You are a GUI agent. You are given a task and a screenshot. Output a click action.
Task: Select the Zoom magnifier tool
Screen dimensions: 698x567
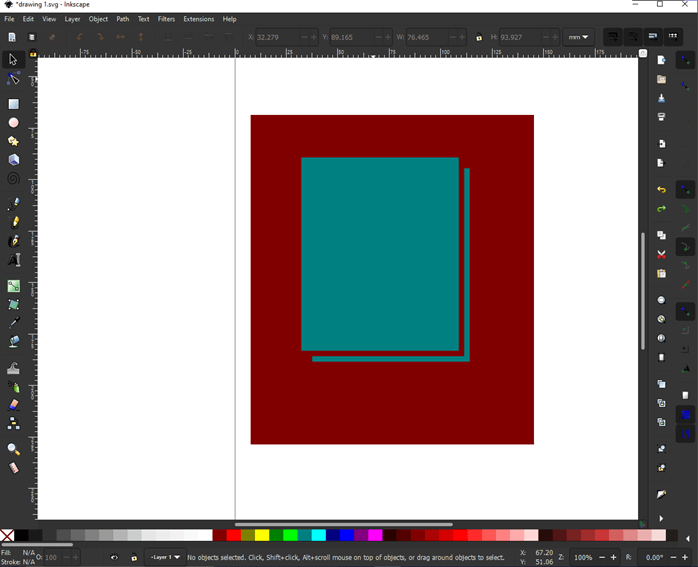coord(13,450)
